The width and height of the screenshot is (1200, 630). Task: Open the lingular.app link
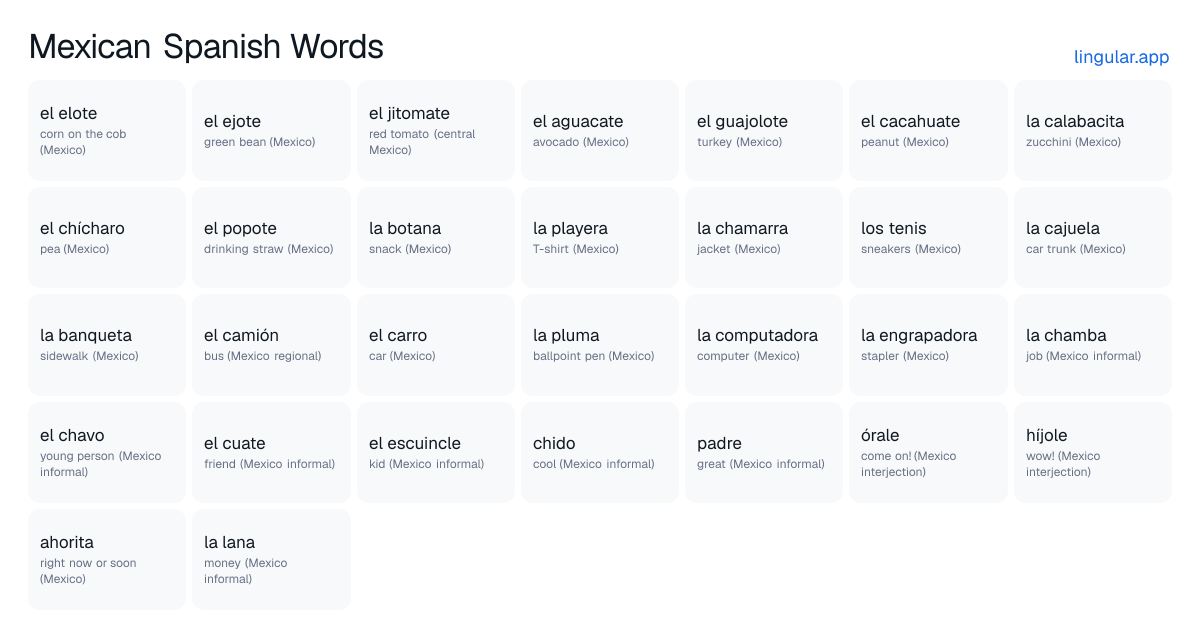pyautogui.click(x=1121, y=57)
